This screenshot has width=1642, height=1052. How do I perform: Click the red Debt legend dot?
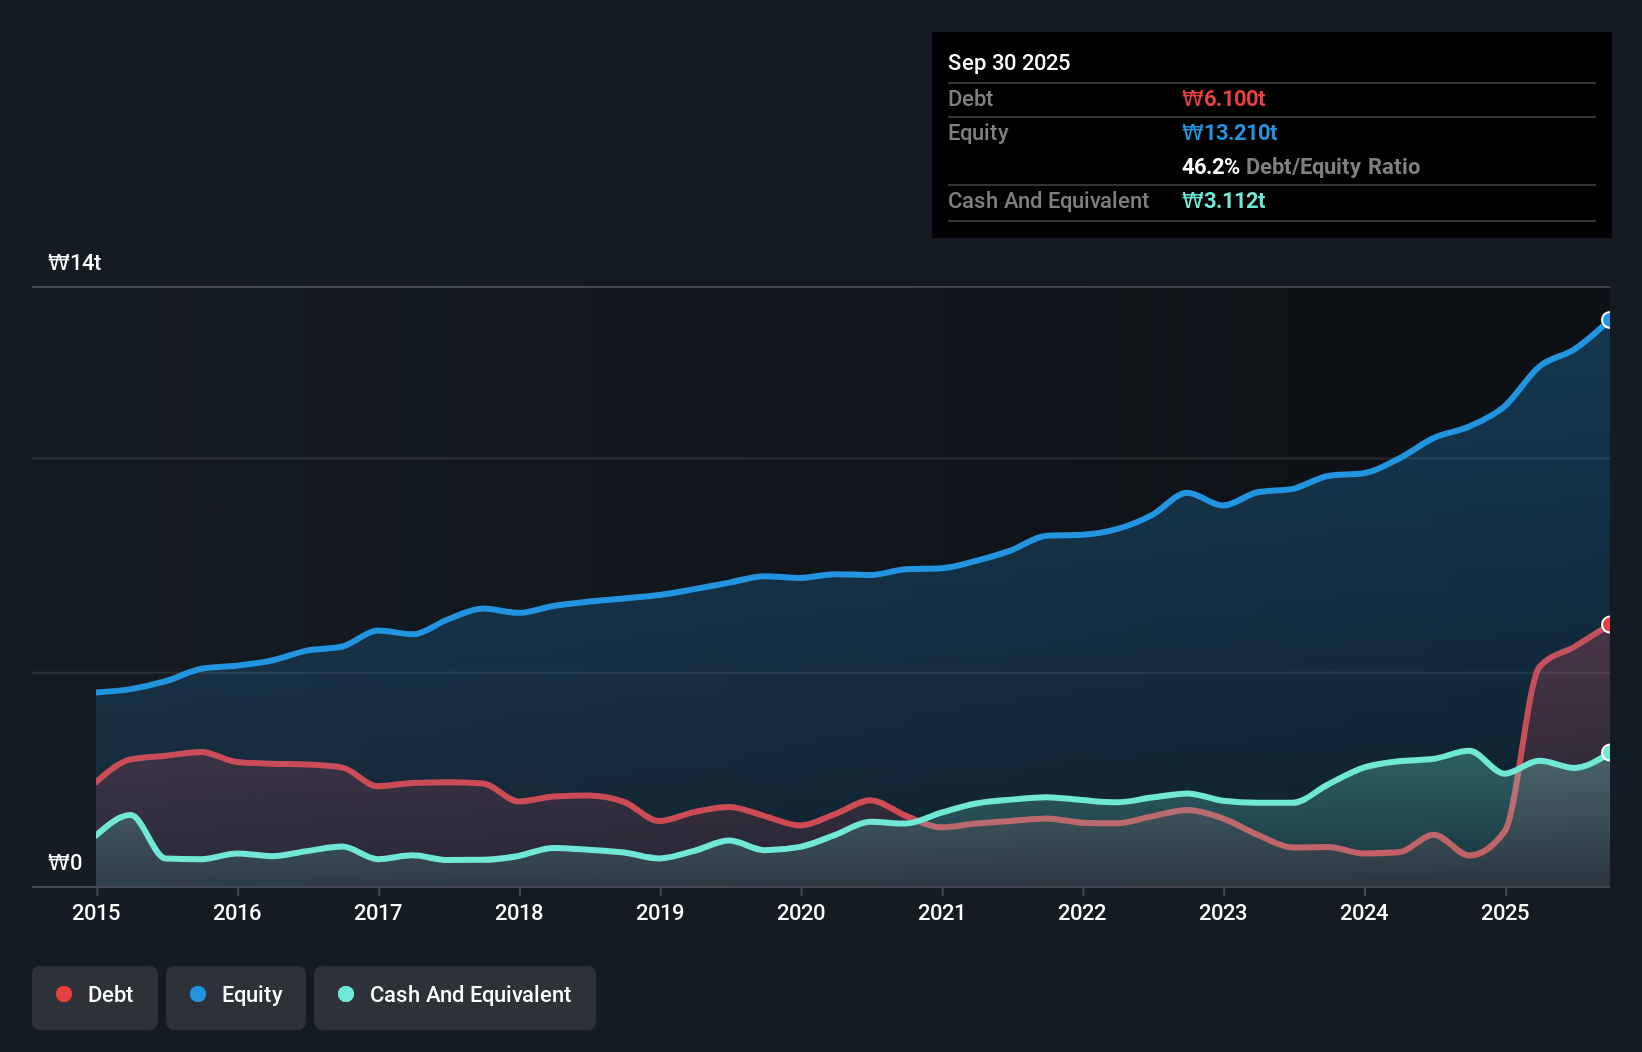click(x=62, y=994)
